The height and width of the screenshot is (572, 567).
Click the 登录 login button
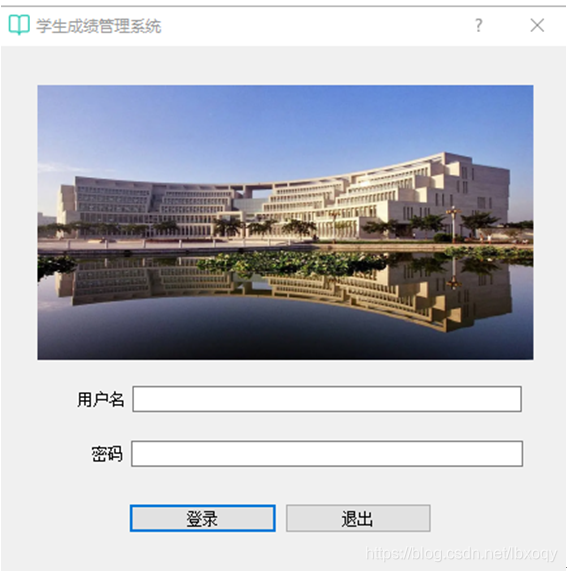pyautogui.click(x=202, y=518)
